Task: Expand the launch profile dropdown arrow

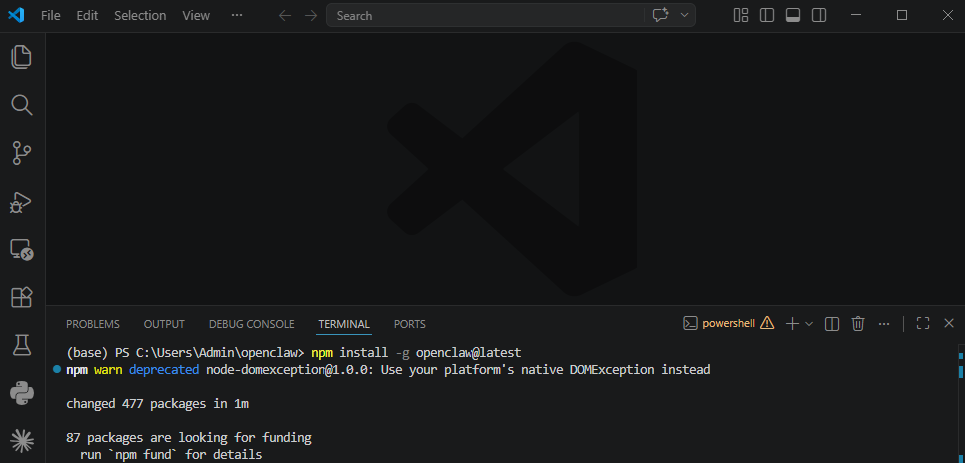Action: [809, 323]
